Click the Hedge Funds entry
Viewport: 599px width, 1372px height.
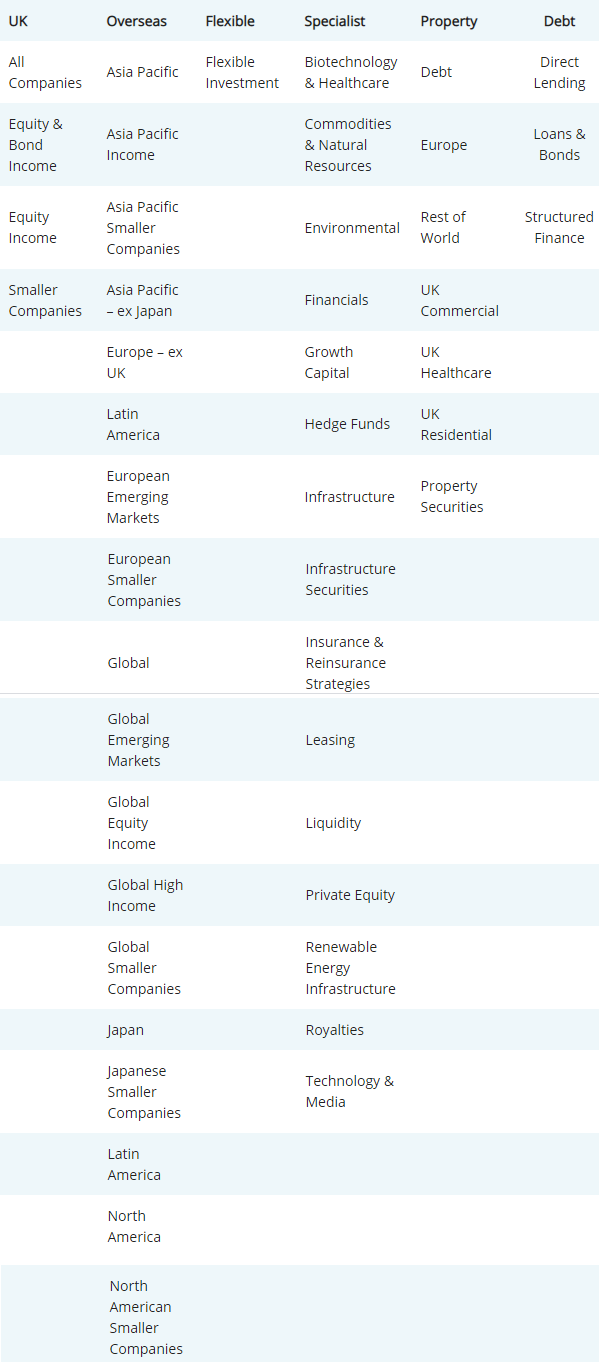click(x=347, y=424)
